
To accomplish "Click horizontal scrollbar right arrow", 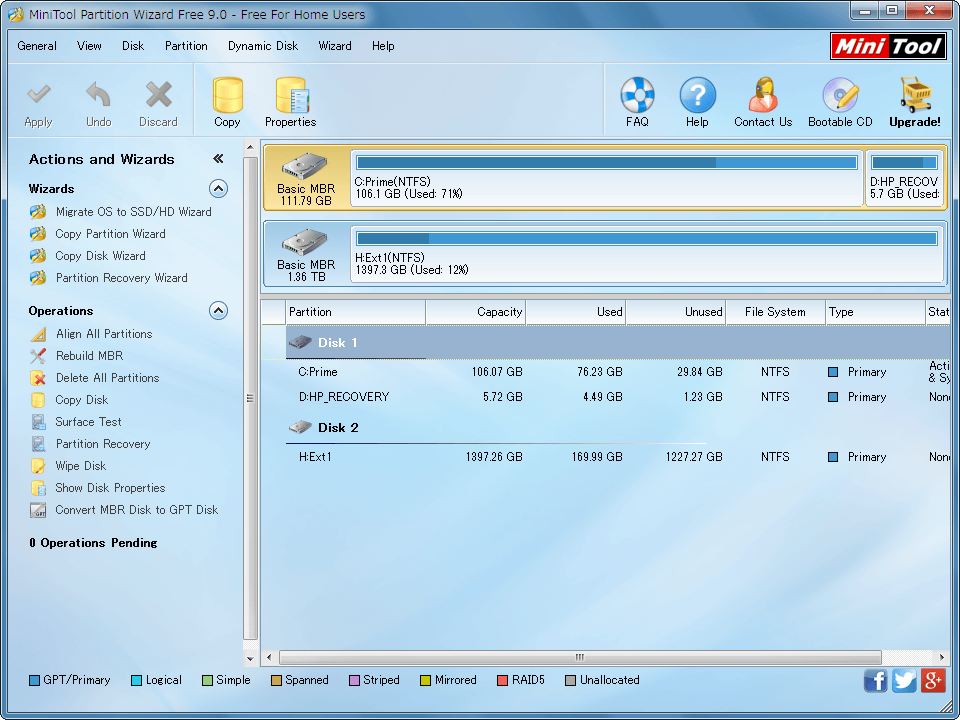I will [x=942, y=658].
